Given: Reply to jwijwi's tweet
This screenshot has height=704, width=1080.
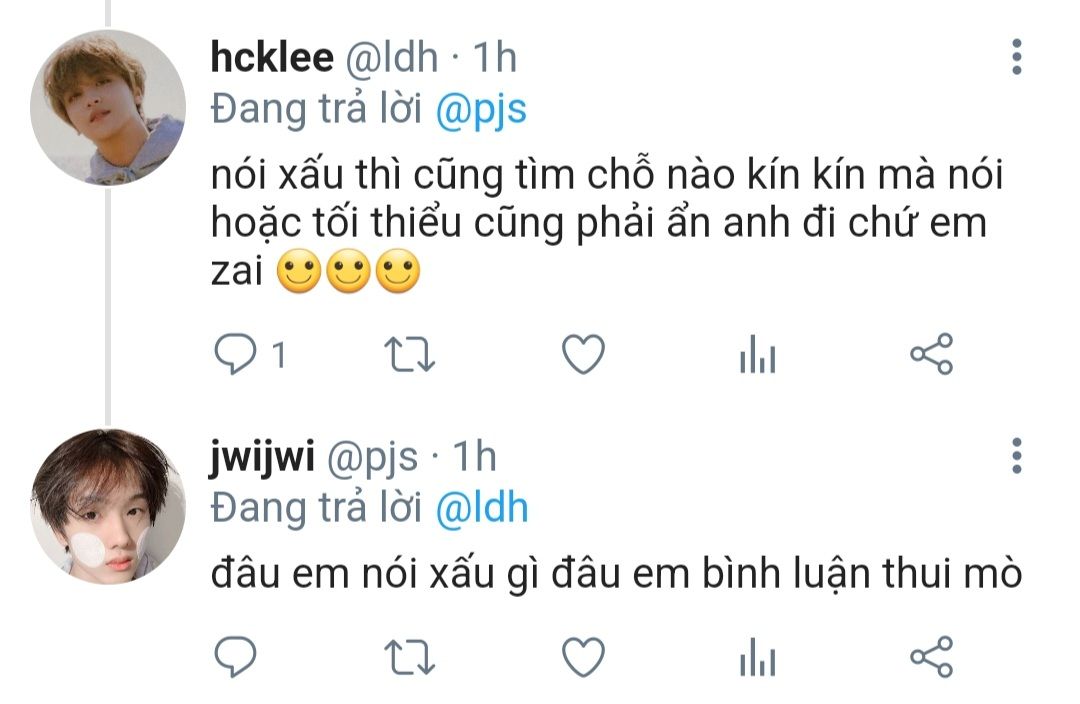Looking at the screenshot, I should [236, 656].
